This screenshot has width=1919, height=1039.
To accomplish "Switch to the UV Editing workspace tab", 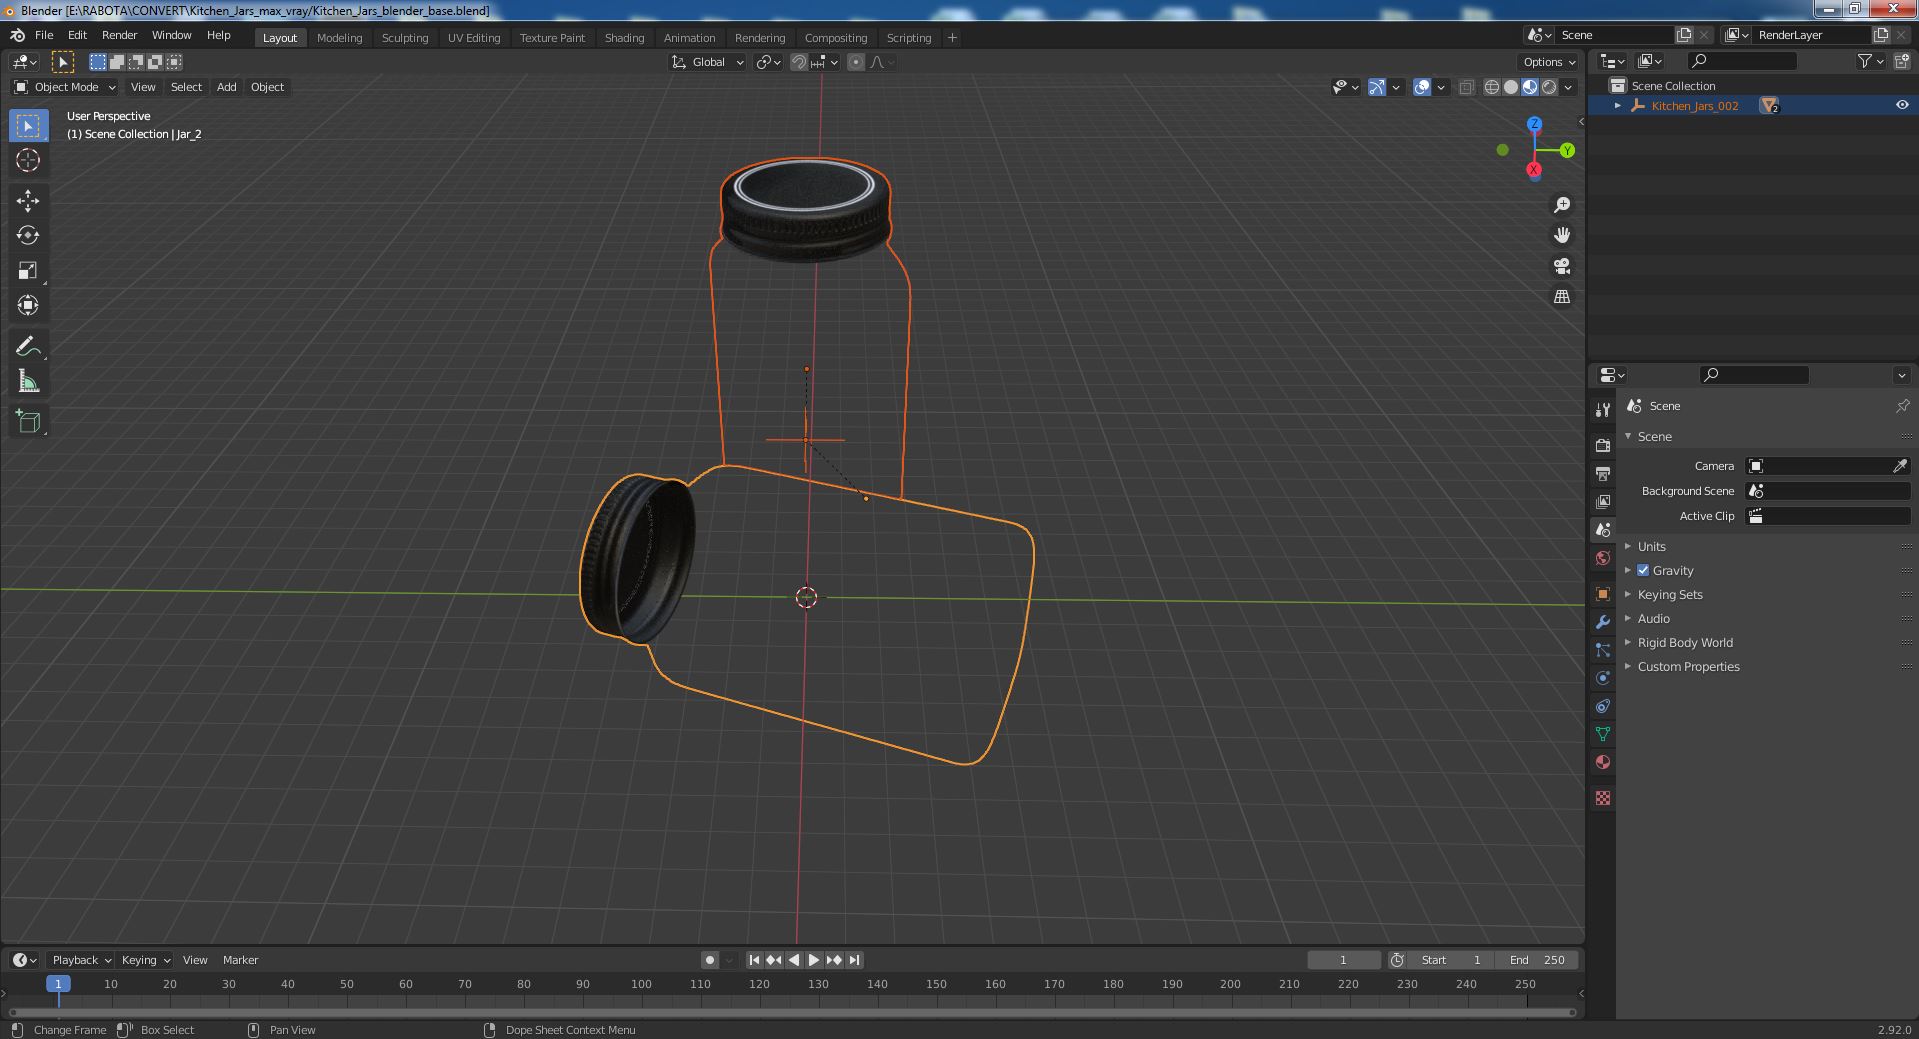I will click(x=474, y=38).
